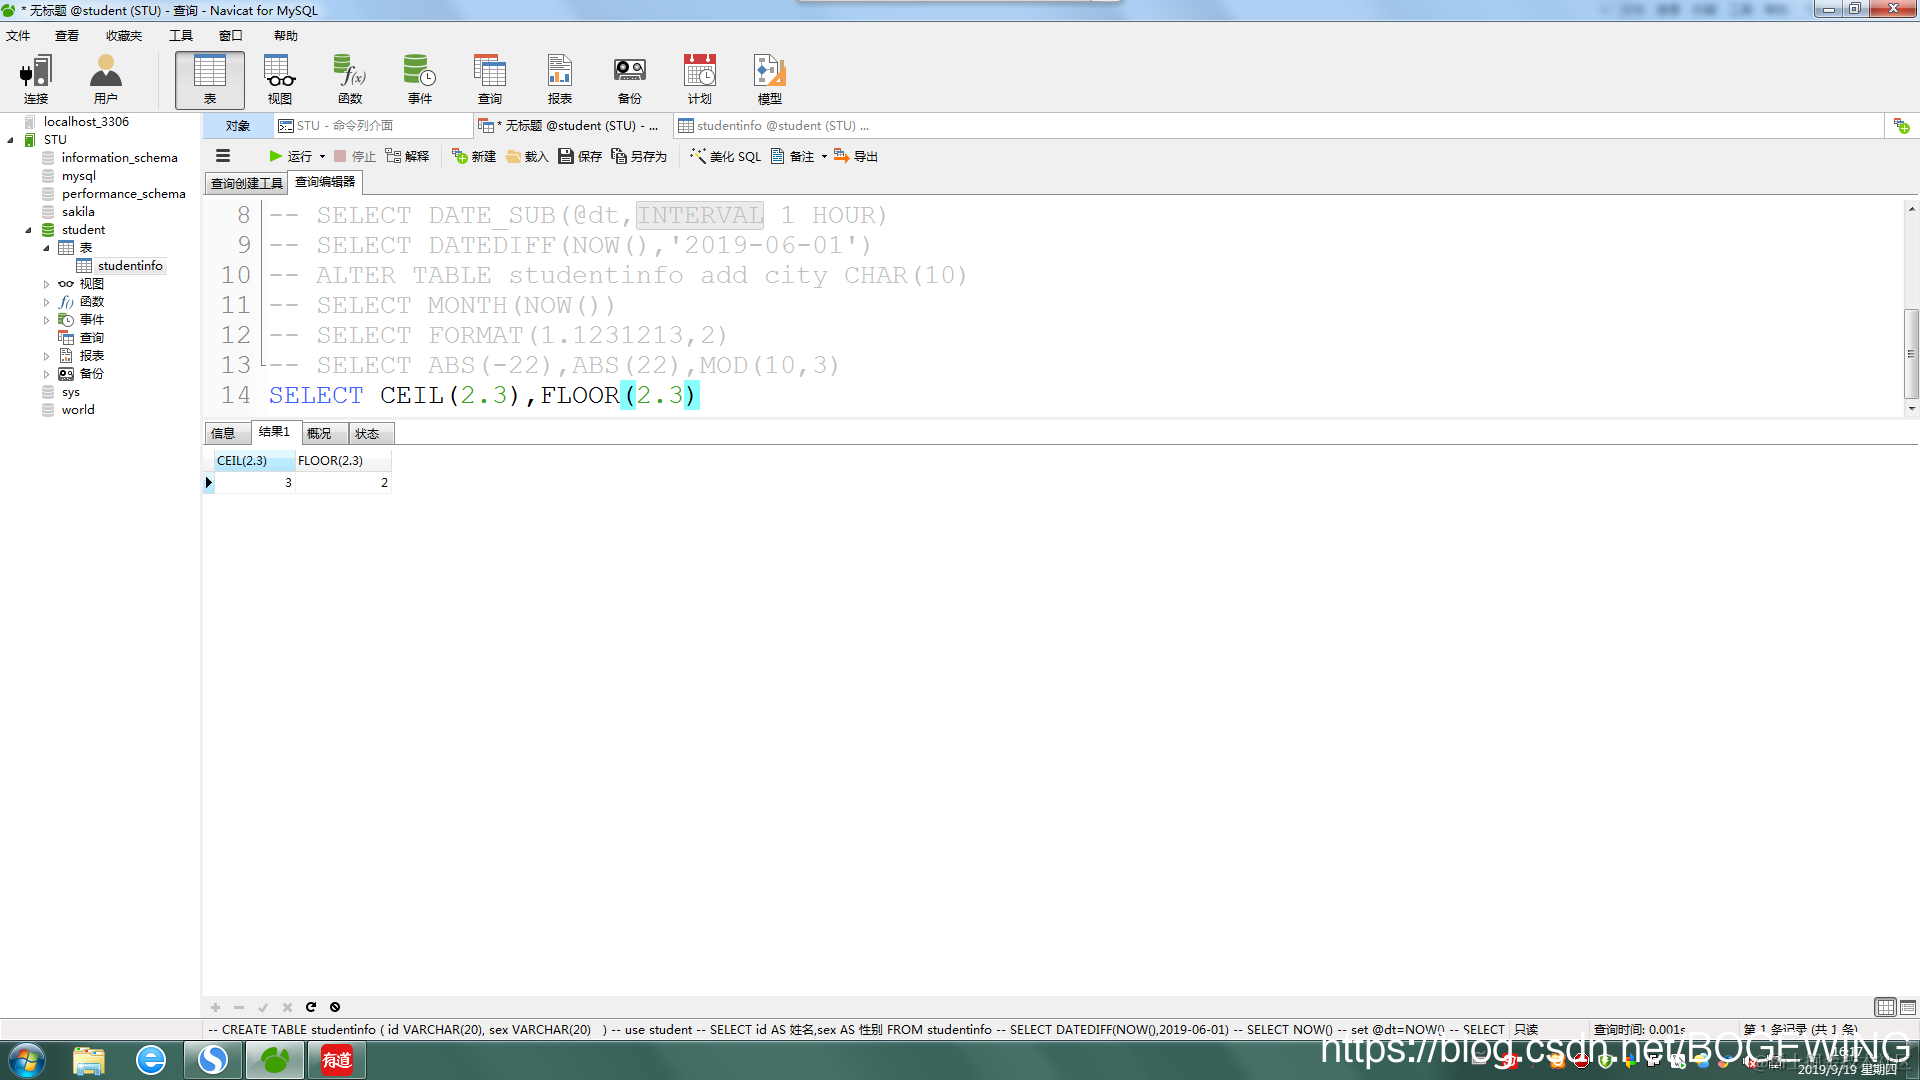The image size is (1920, 1080).
Task: Switch results to form view icon
Action: click(1908, 1007)
